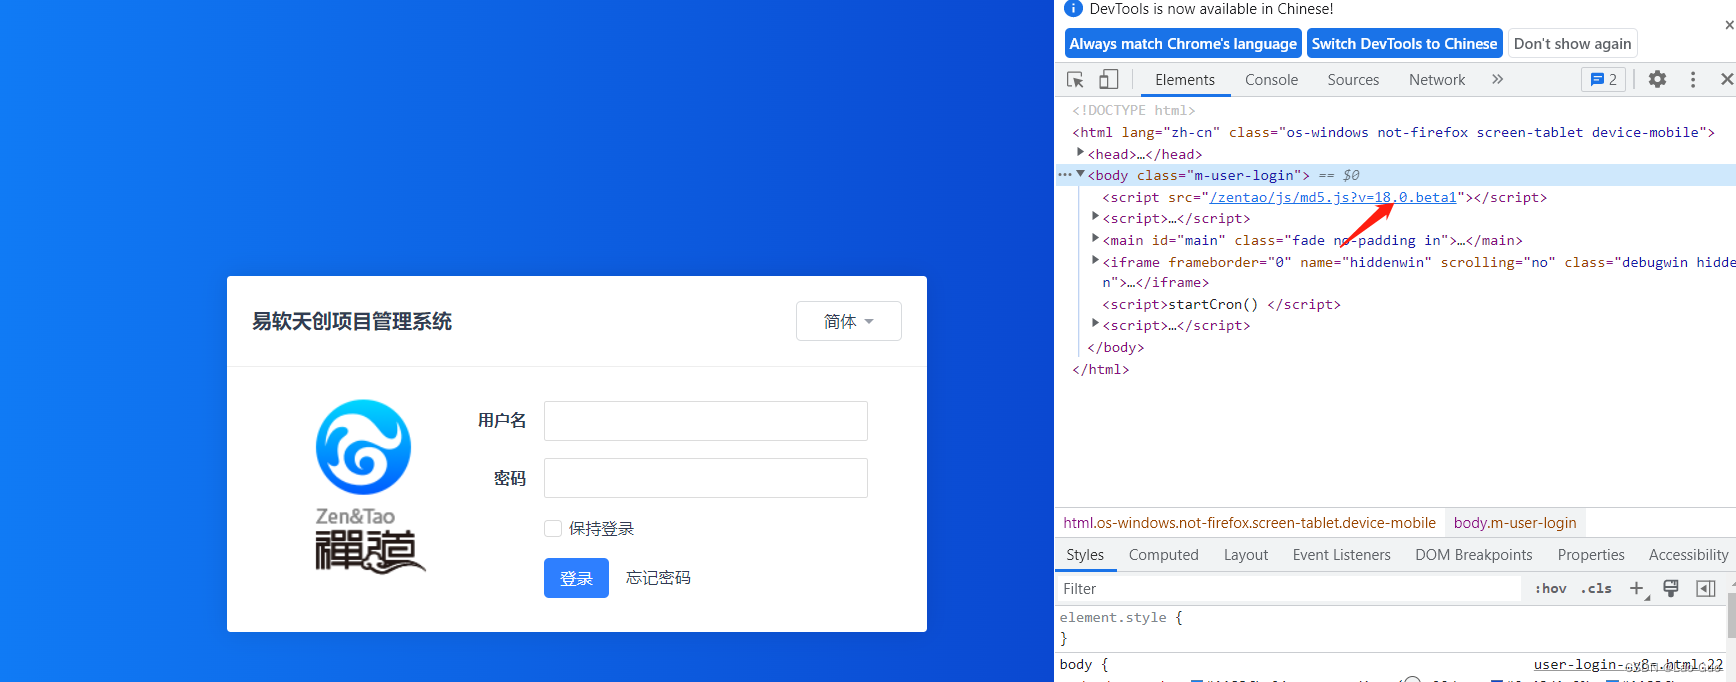The height and width of the screenshot is (682, 1736).
Task: Expand the iframe hiddenwin node
Action: (x=1095, y=261)
